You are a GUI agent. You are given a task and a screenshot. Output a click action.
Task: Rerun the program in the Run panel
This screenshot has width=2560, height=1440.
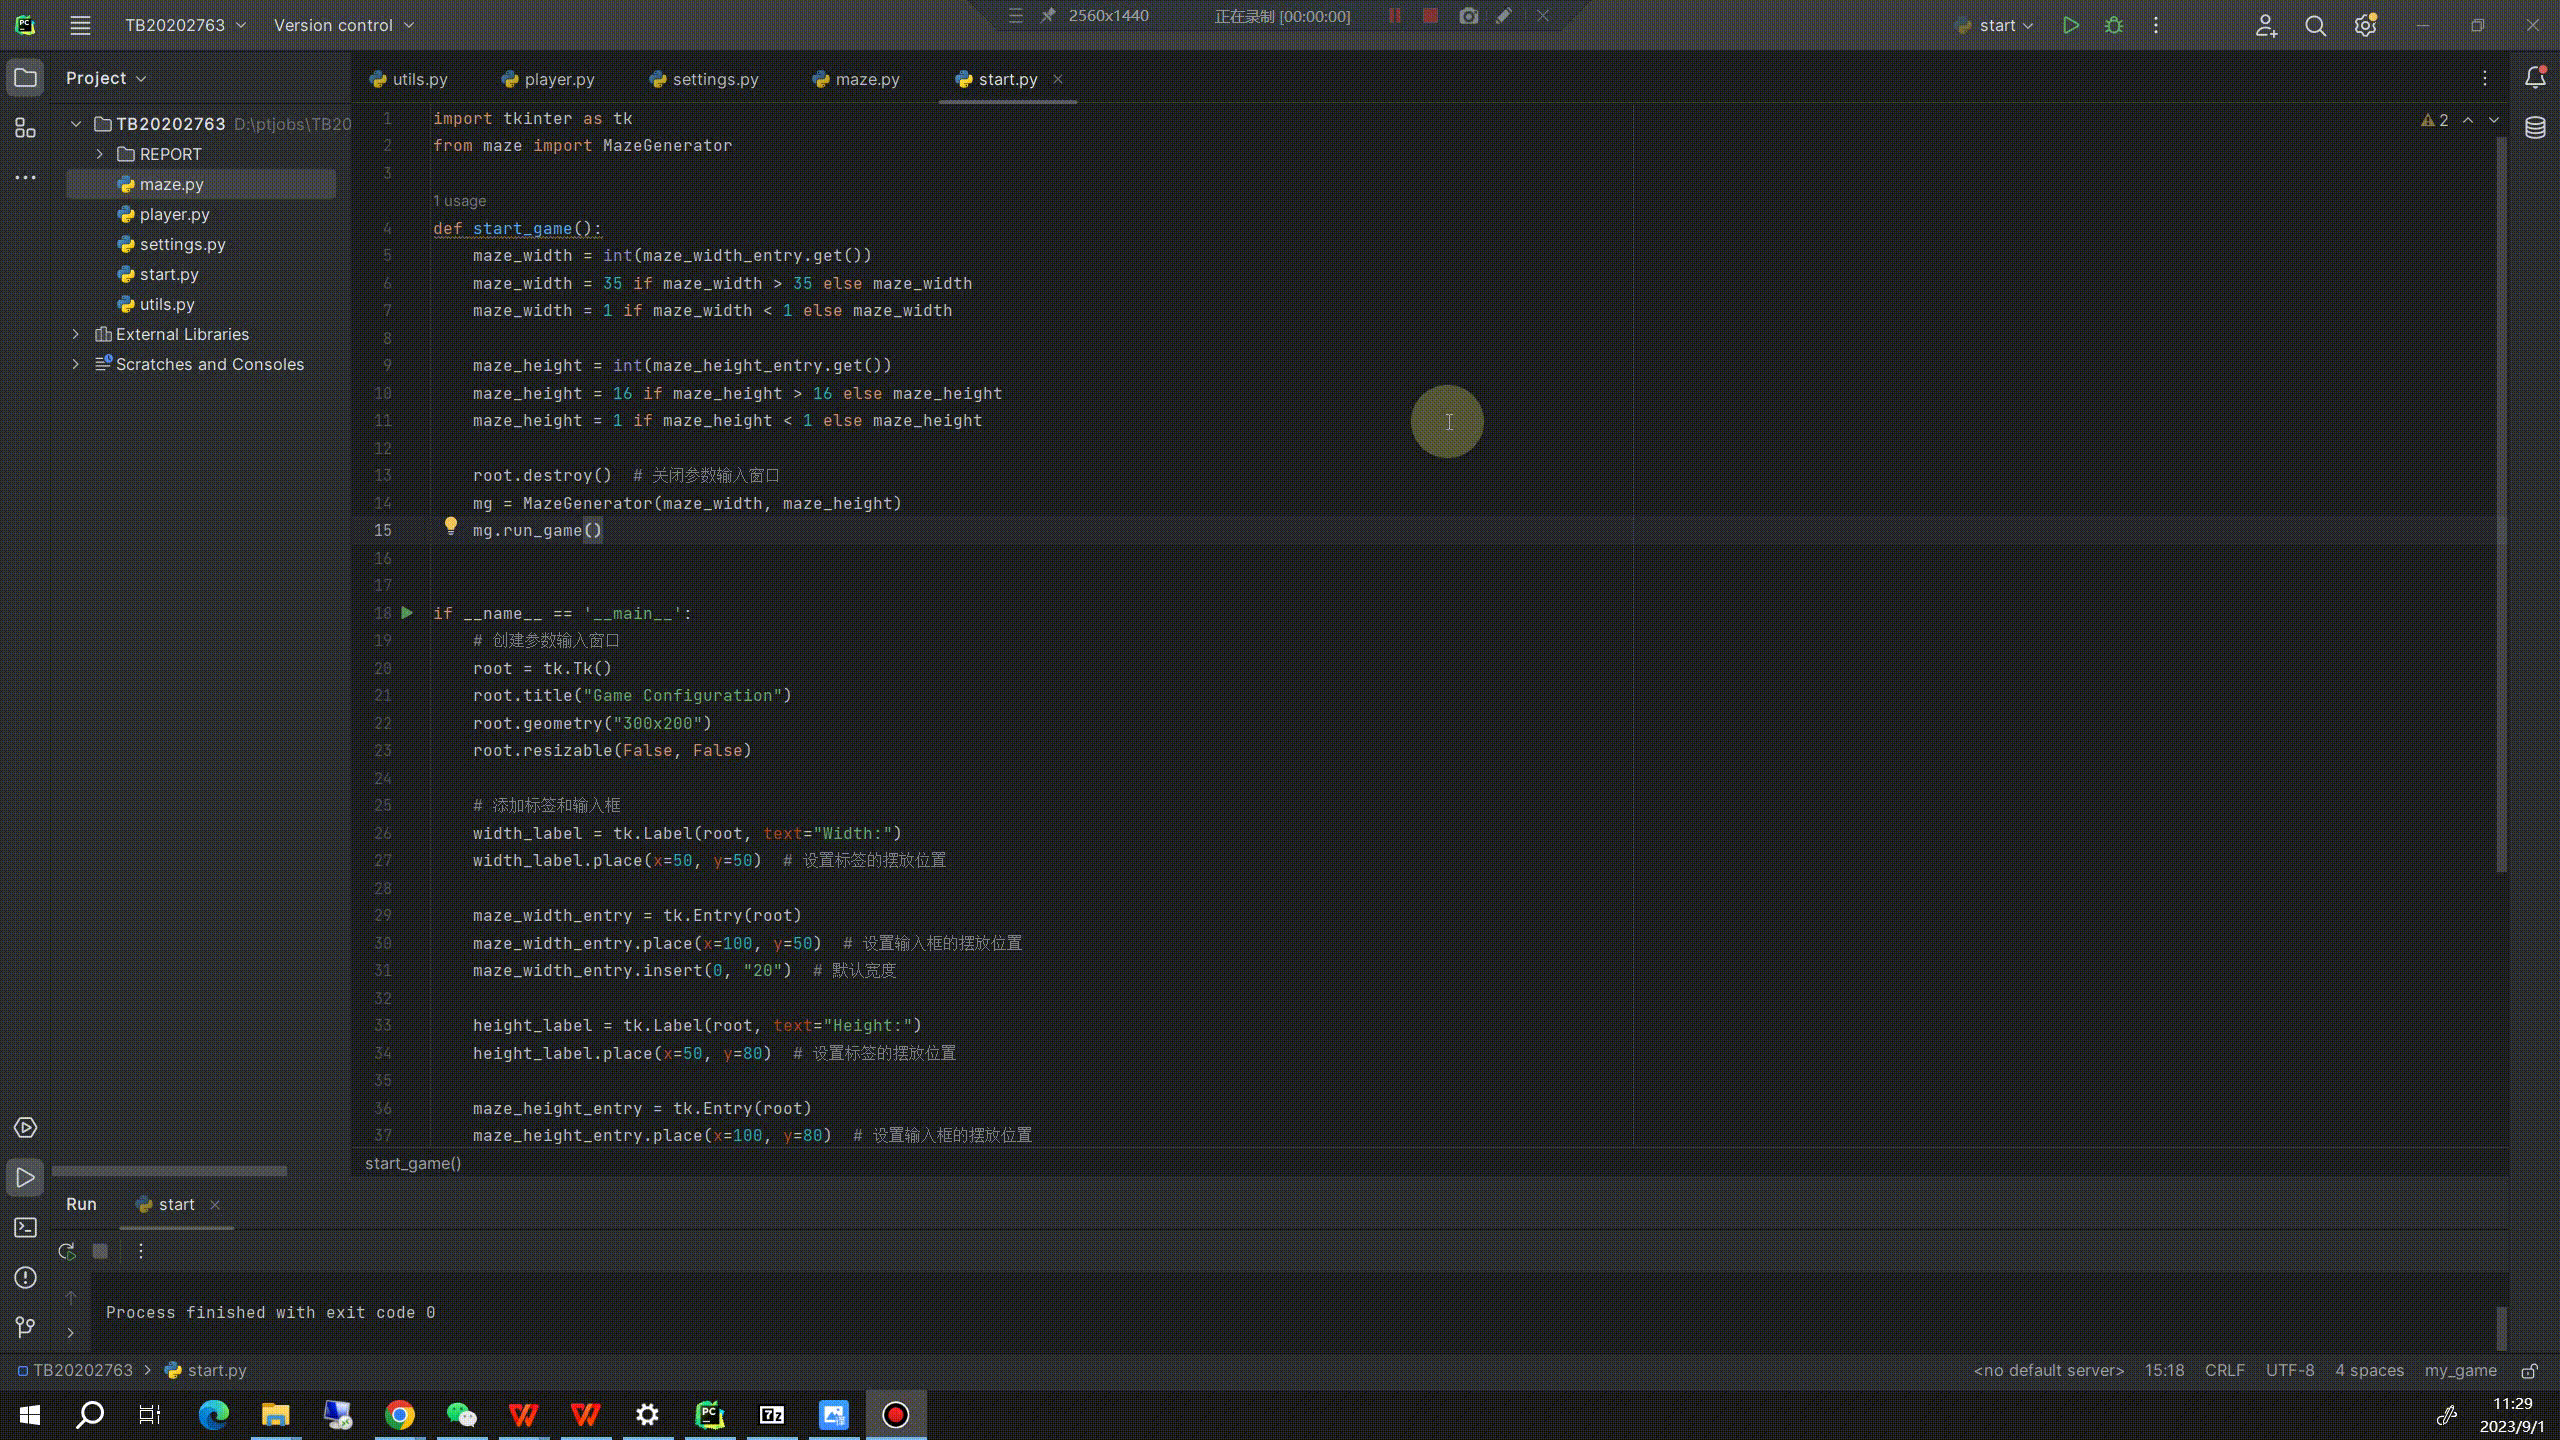pyautogui.click(x=66, y=1250)
